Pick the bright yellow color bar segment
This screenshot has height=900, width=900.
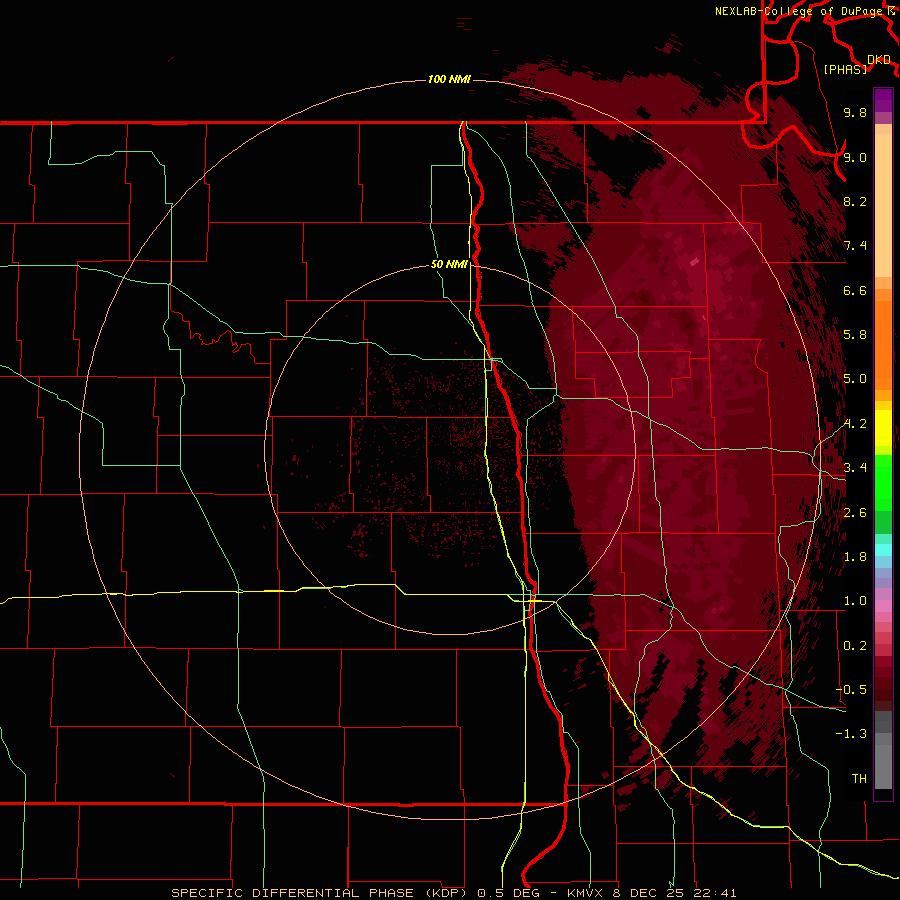pos(883,428)
